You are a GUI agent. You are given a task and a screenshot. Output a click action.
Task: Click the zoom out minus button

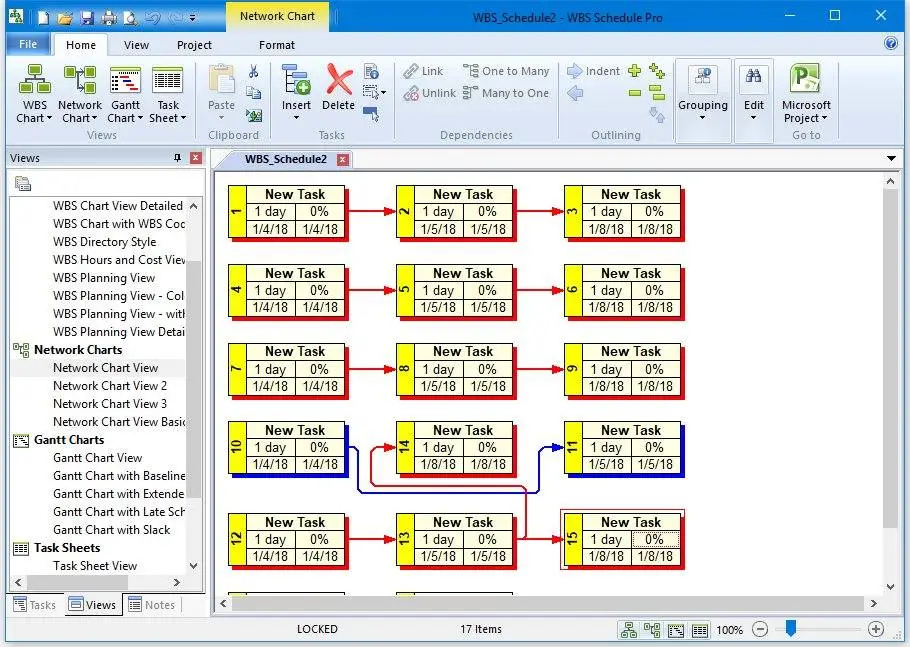[760, 629]
